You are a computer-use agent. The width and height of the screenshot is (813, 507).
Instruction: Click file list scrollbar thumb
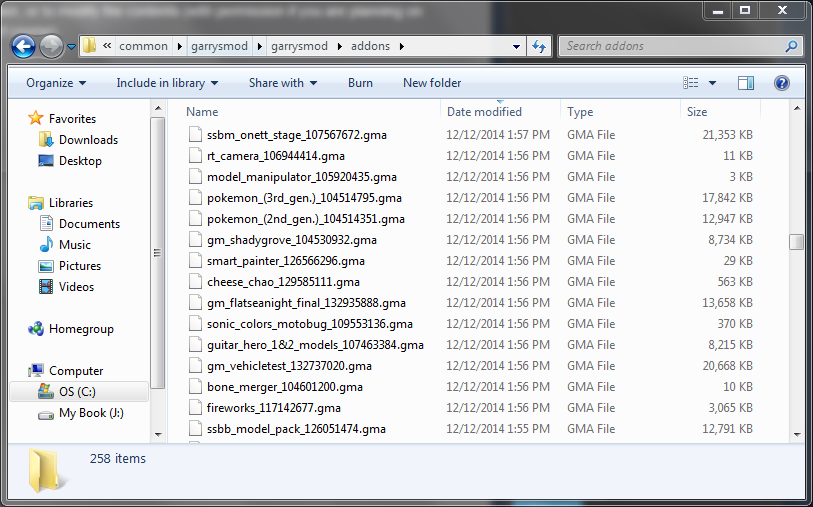797,242
